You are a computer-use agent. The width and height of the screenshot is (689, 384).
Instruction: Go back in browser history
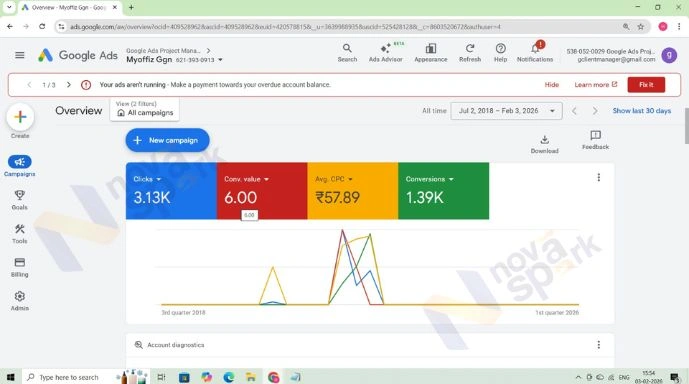[10, 26]
